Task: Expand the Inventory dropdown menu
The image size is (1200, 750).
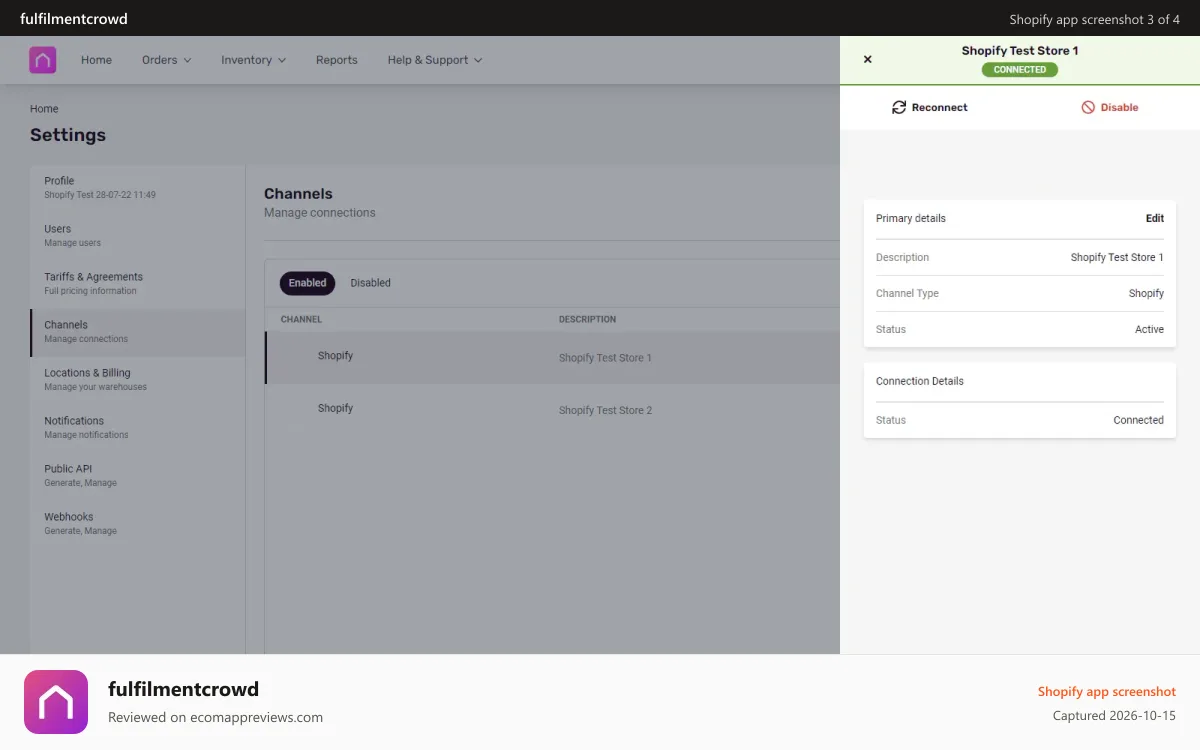Action: pos(253,60)
